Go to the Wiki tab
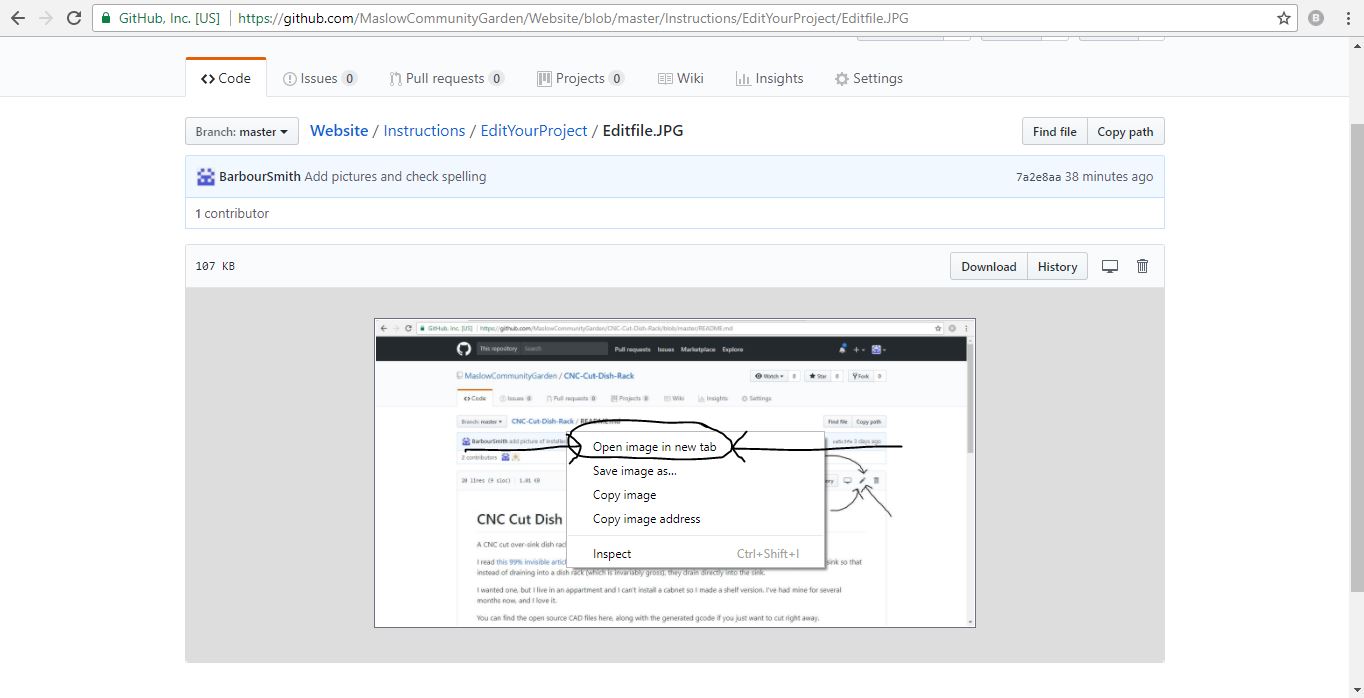This screenshot has height=698, width=1364. click(x=681, y=78)
